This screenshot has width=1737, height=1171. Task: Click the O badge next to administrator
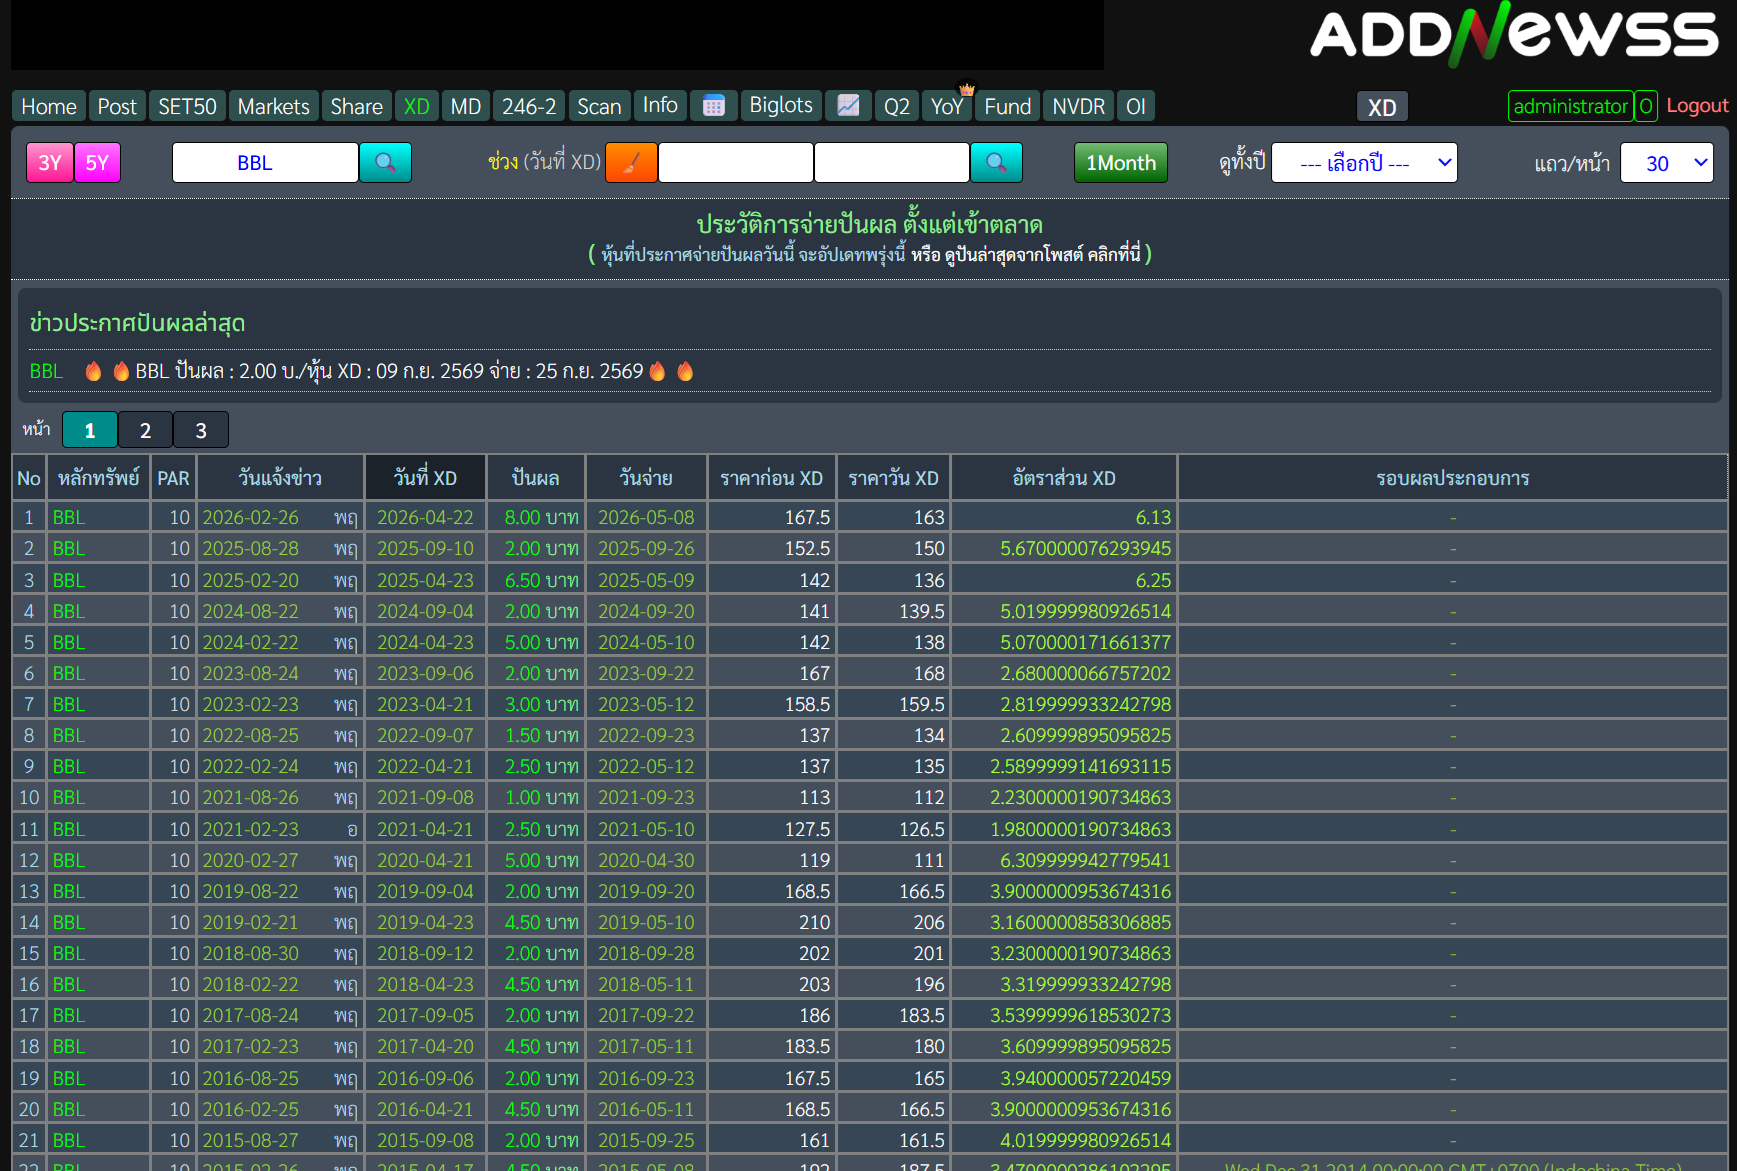(1646, 106)
